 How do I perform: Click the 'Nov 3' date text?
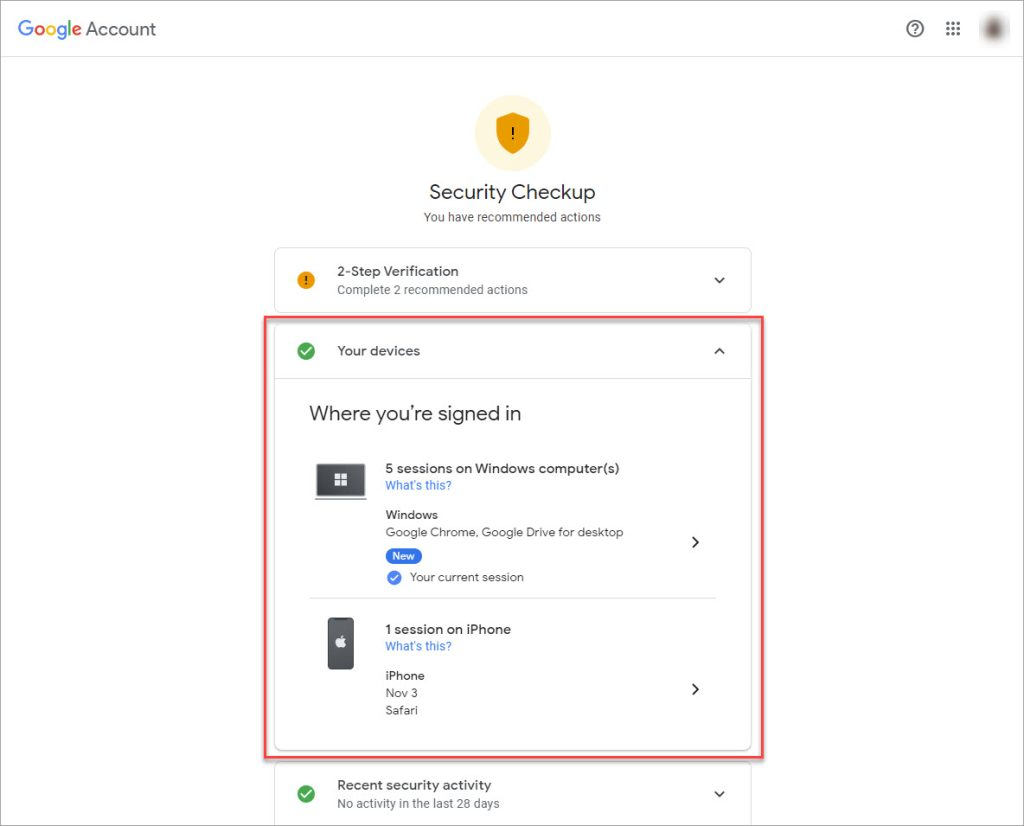pyautogui.click(x=401, y=693)
